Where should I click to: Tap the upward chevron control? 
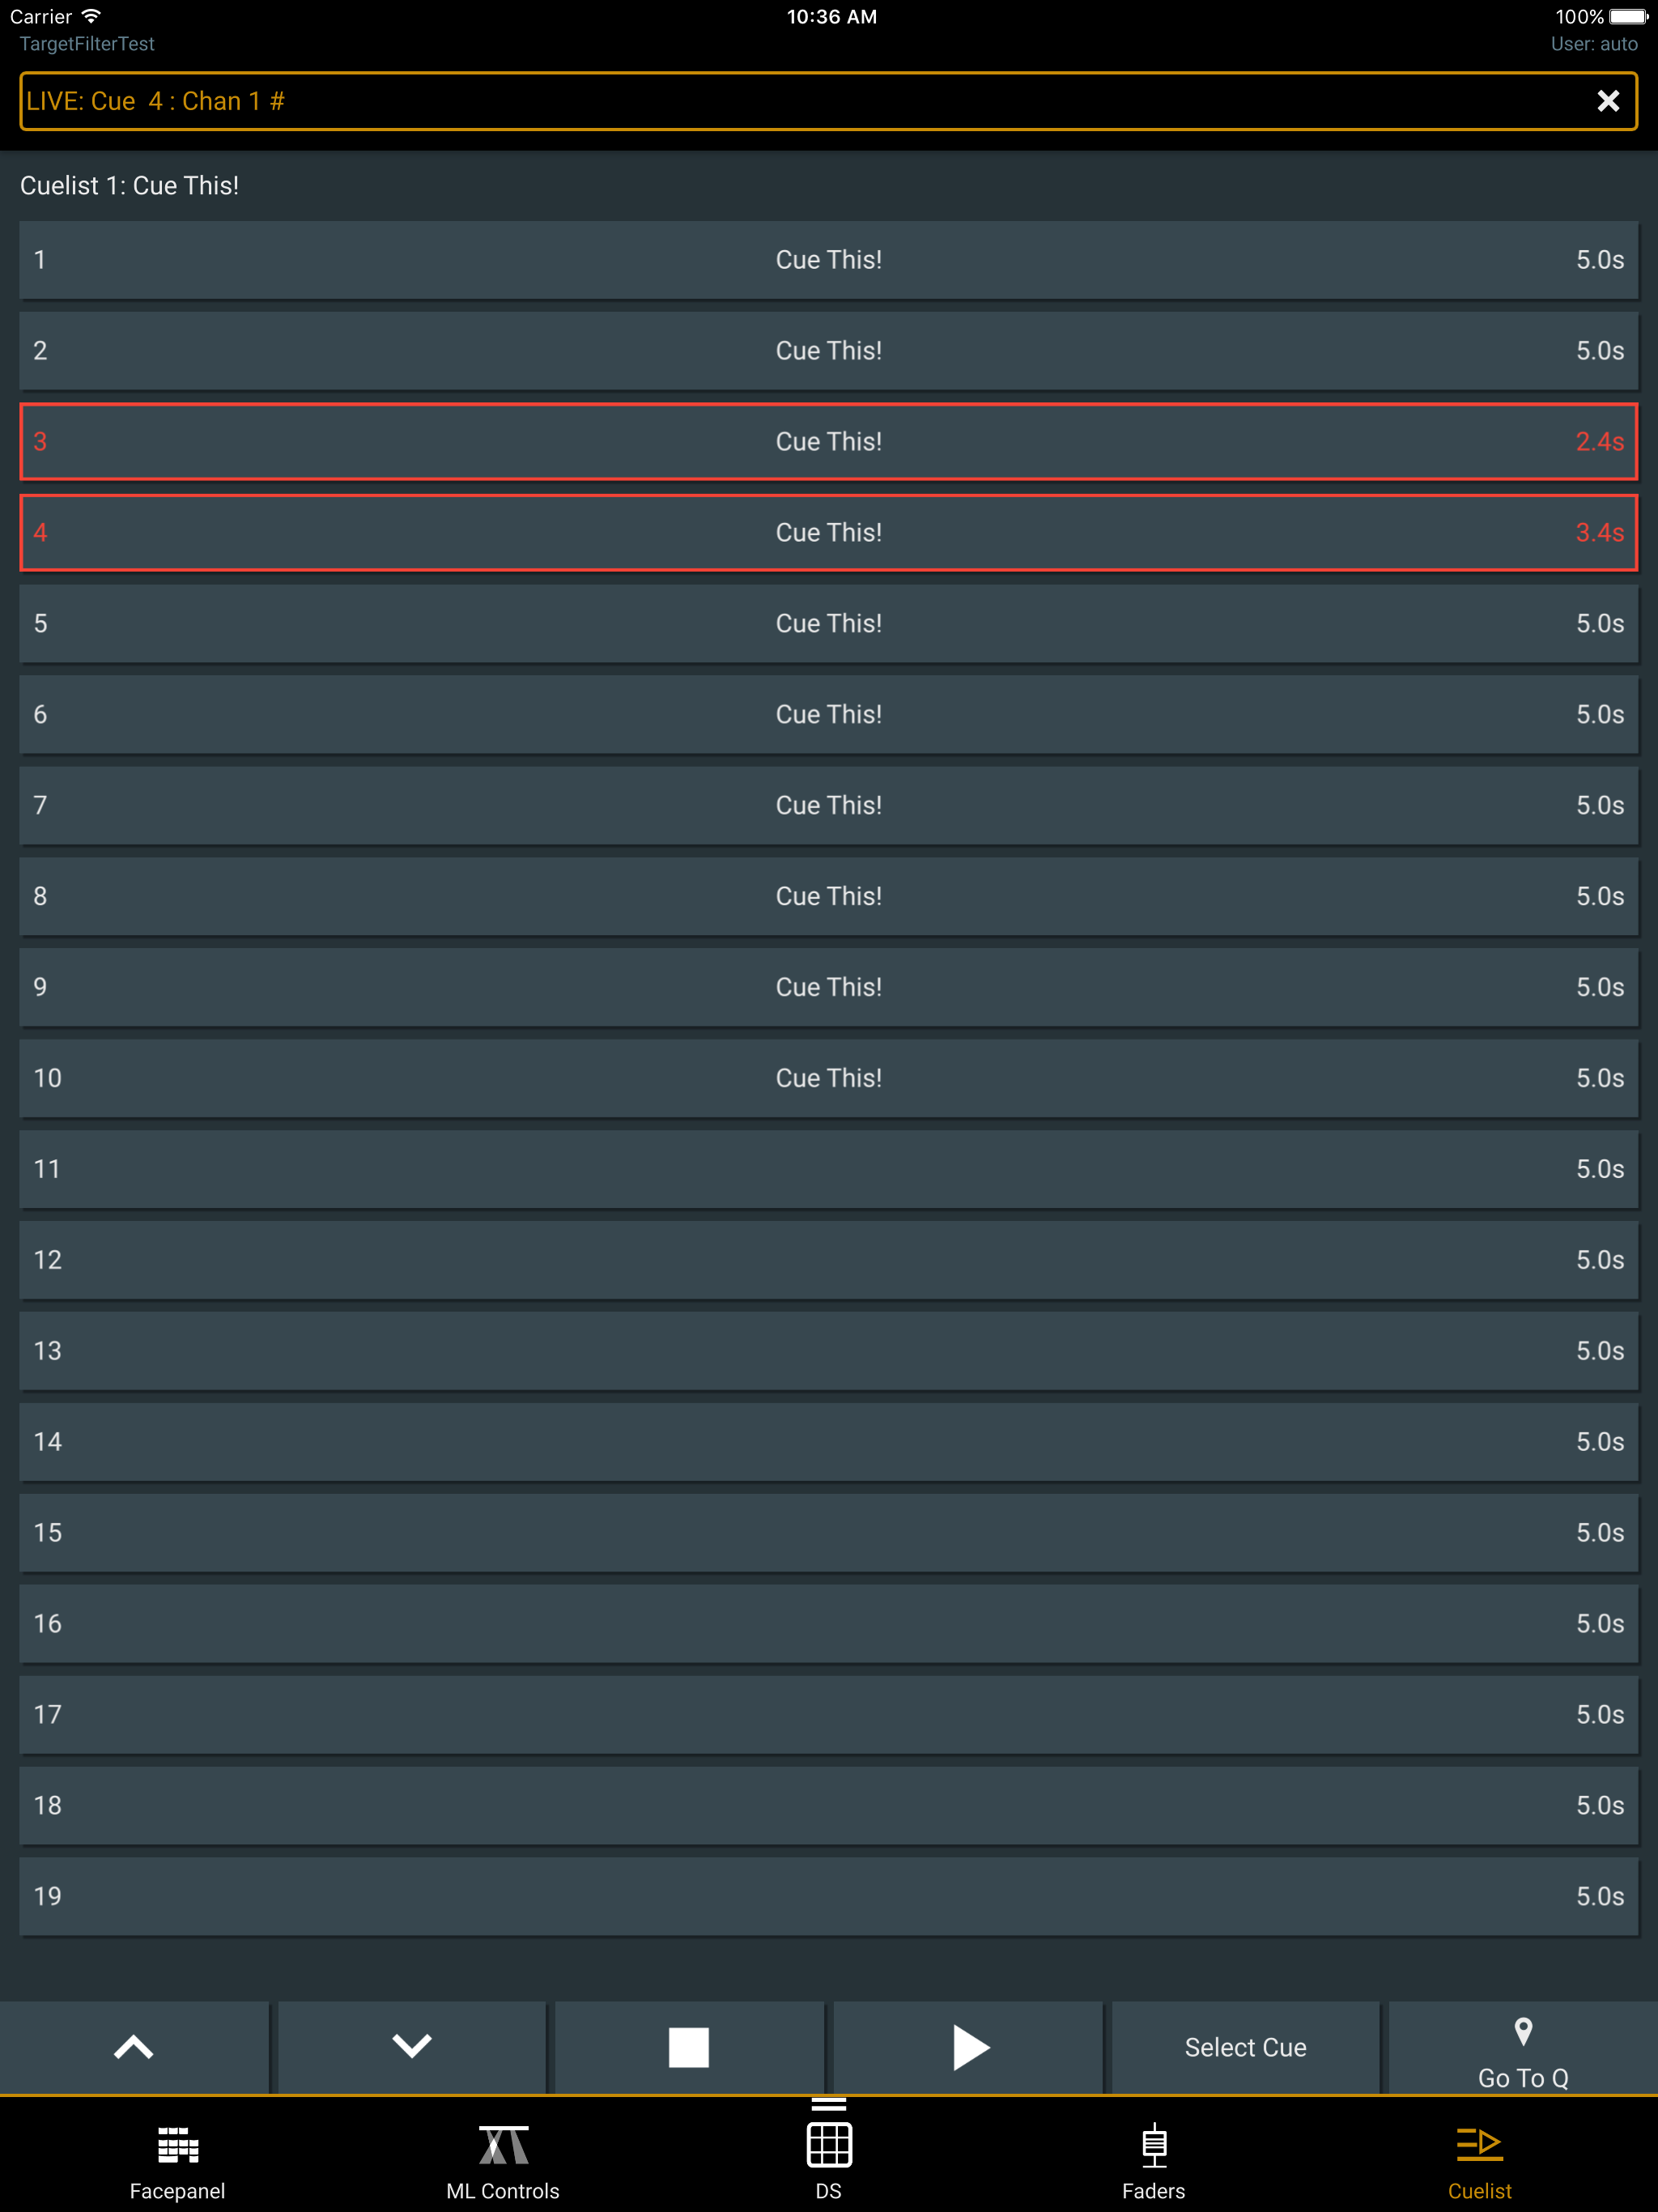click(x=134, y=2048)
